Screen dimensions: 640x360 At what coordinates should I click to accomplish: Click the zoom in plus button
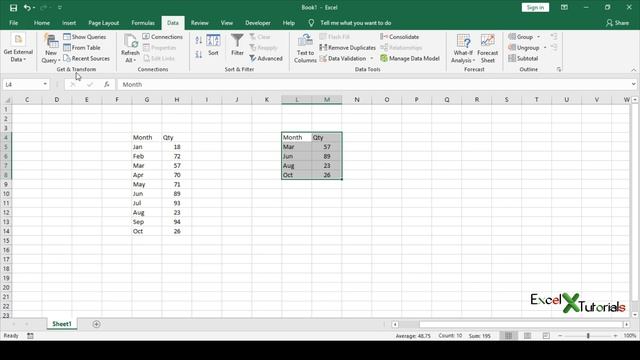coord(616,336)
